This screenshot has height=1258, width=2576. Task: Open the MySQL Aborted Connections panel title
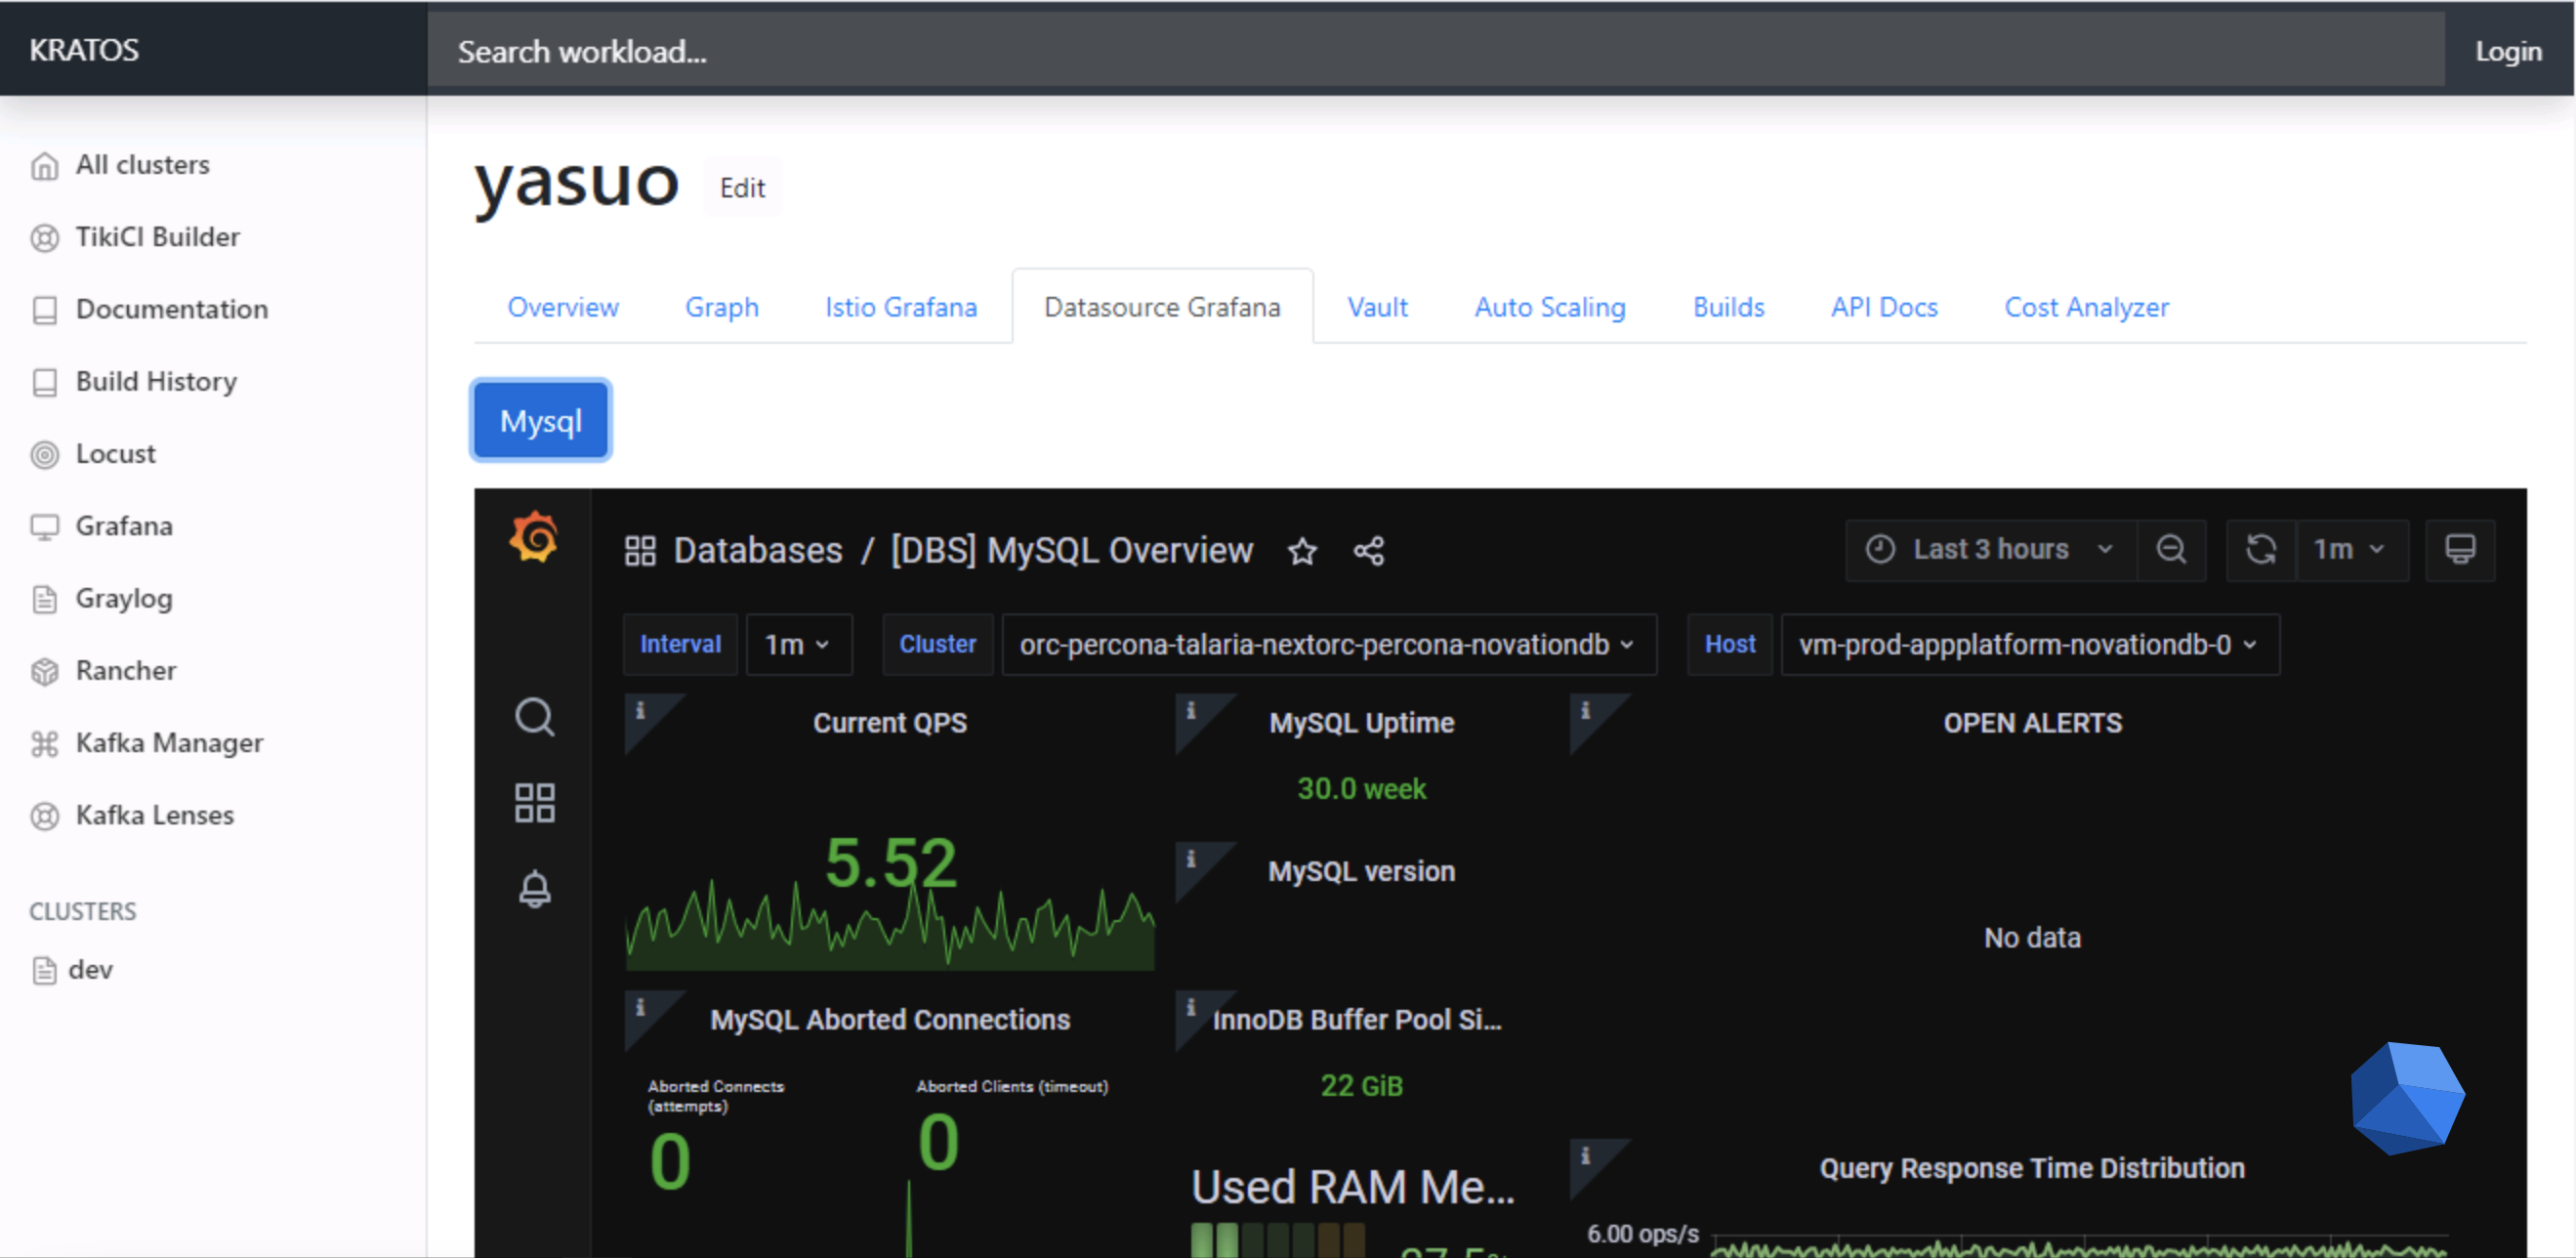890,1020
